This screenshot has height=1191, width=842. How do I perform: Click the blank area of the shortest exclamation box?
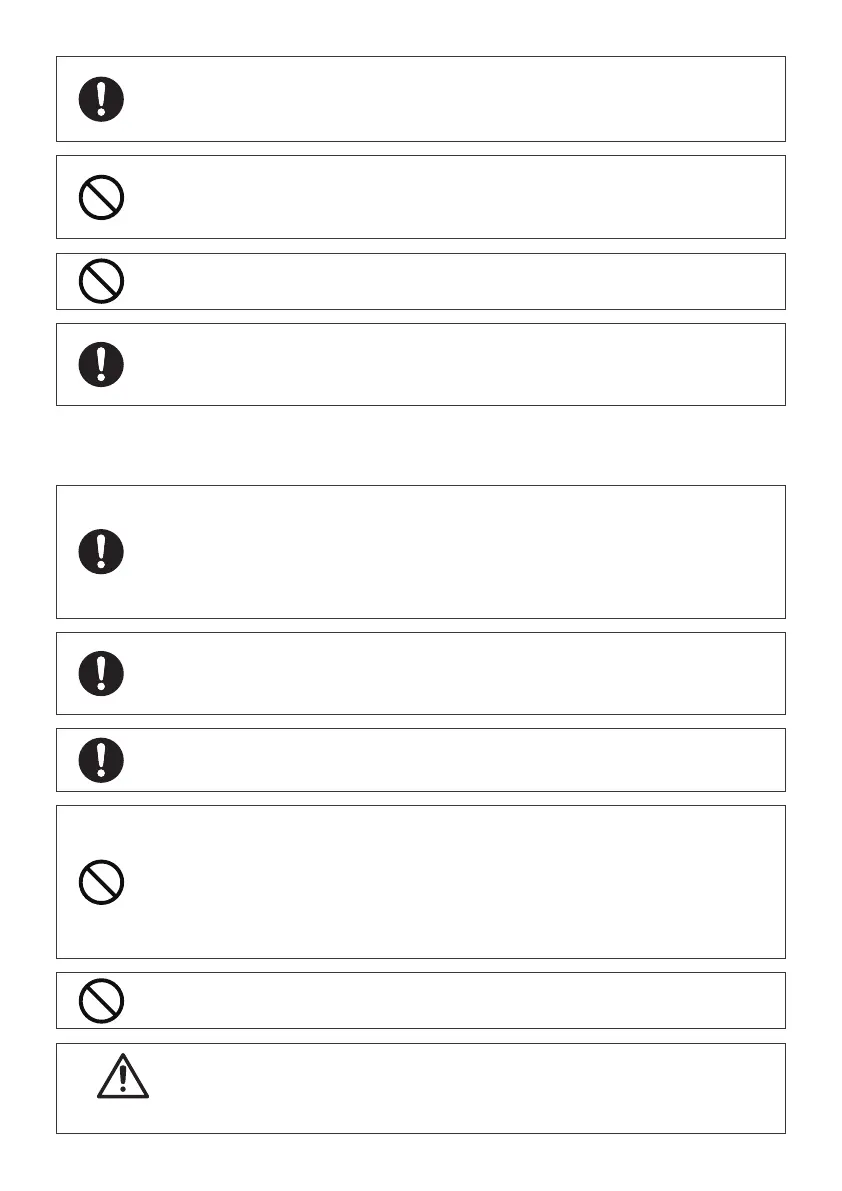click(450, 760)
